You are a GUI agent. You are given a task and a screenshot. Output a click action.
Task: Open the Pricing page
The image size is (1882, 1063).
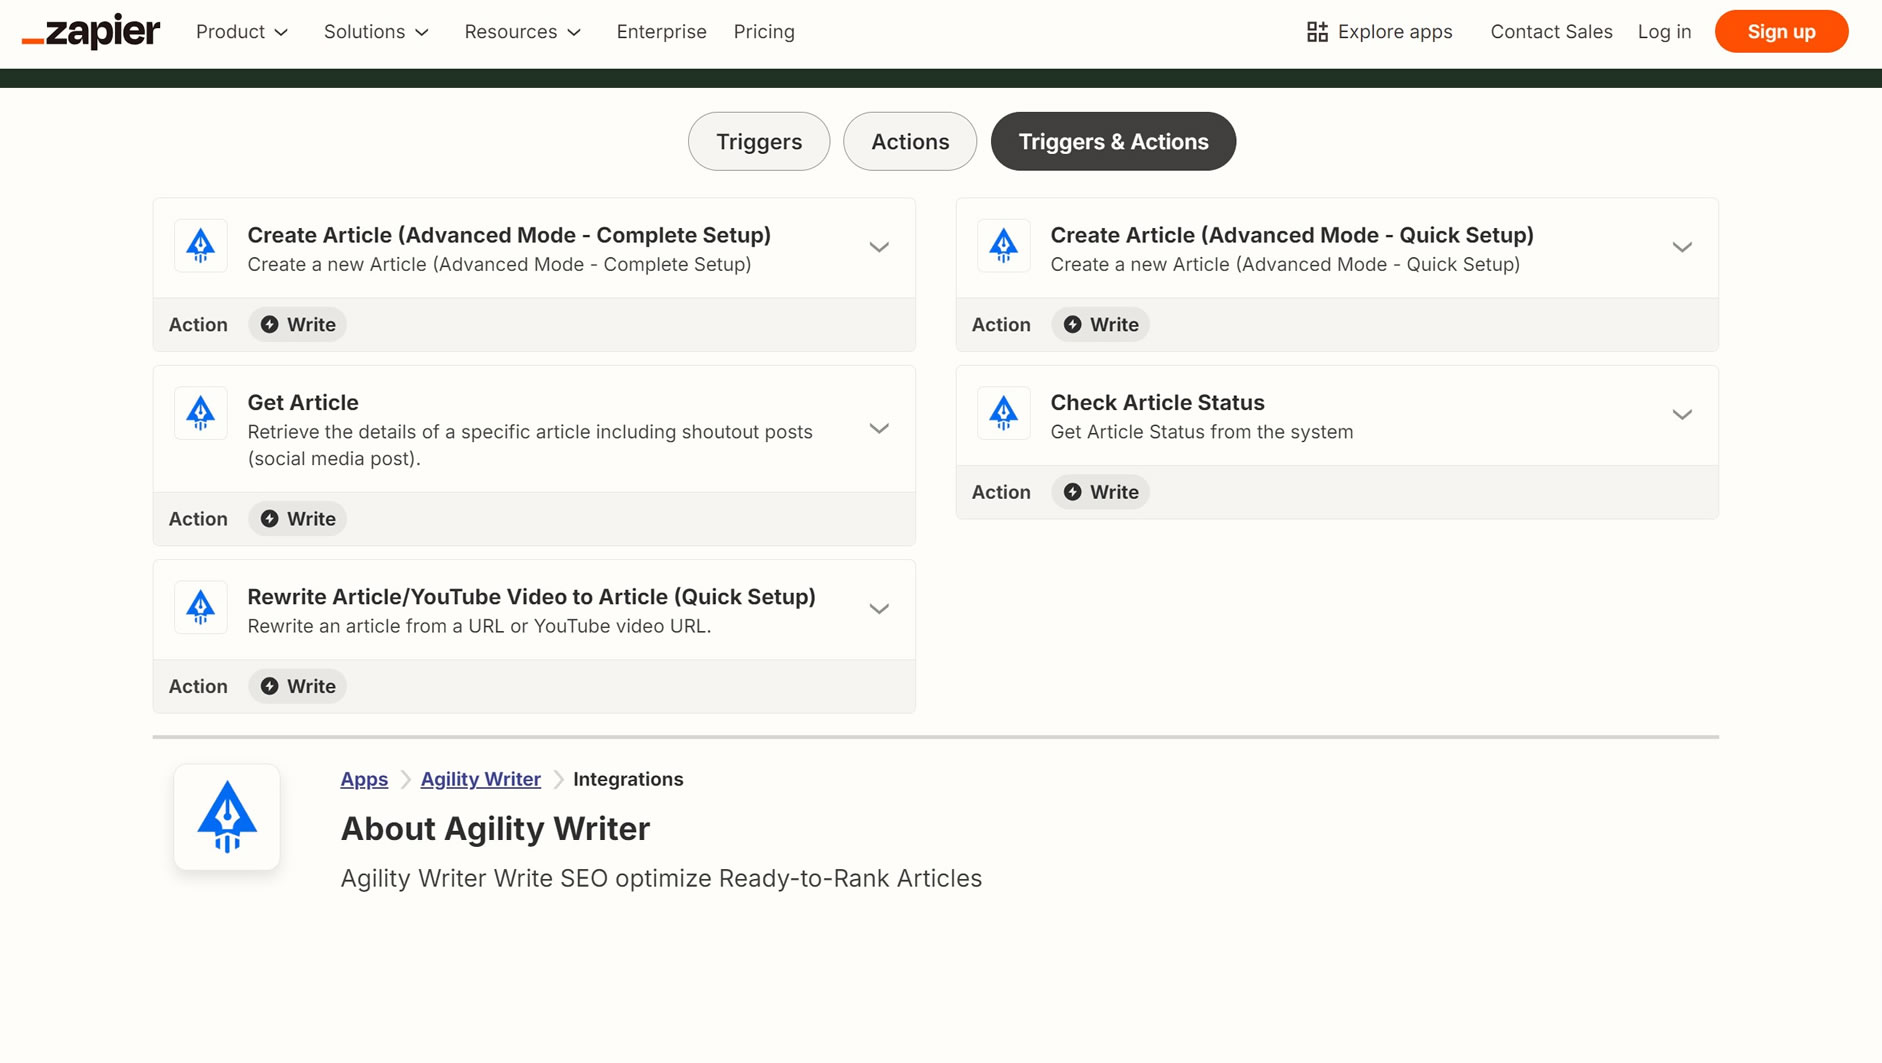click(764, 32)
